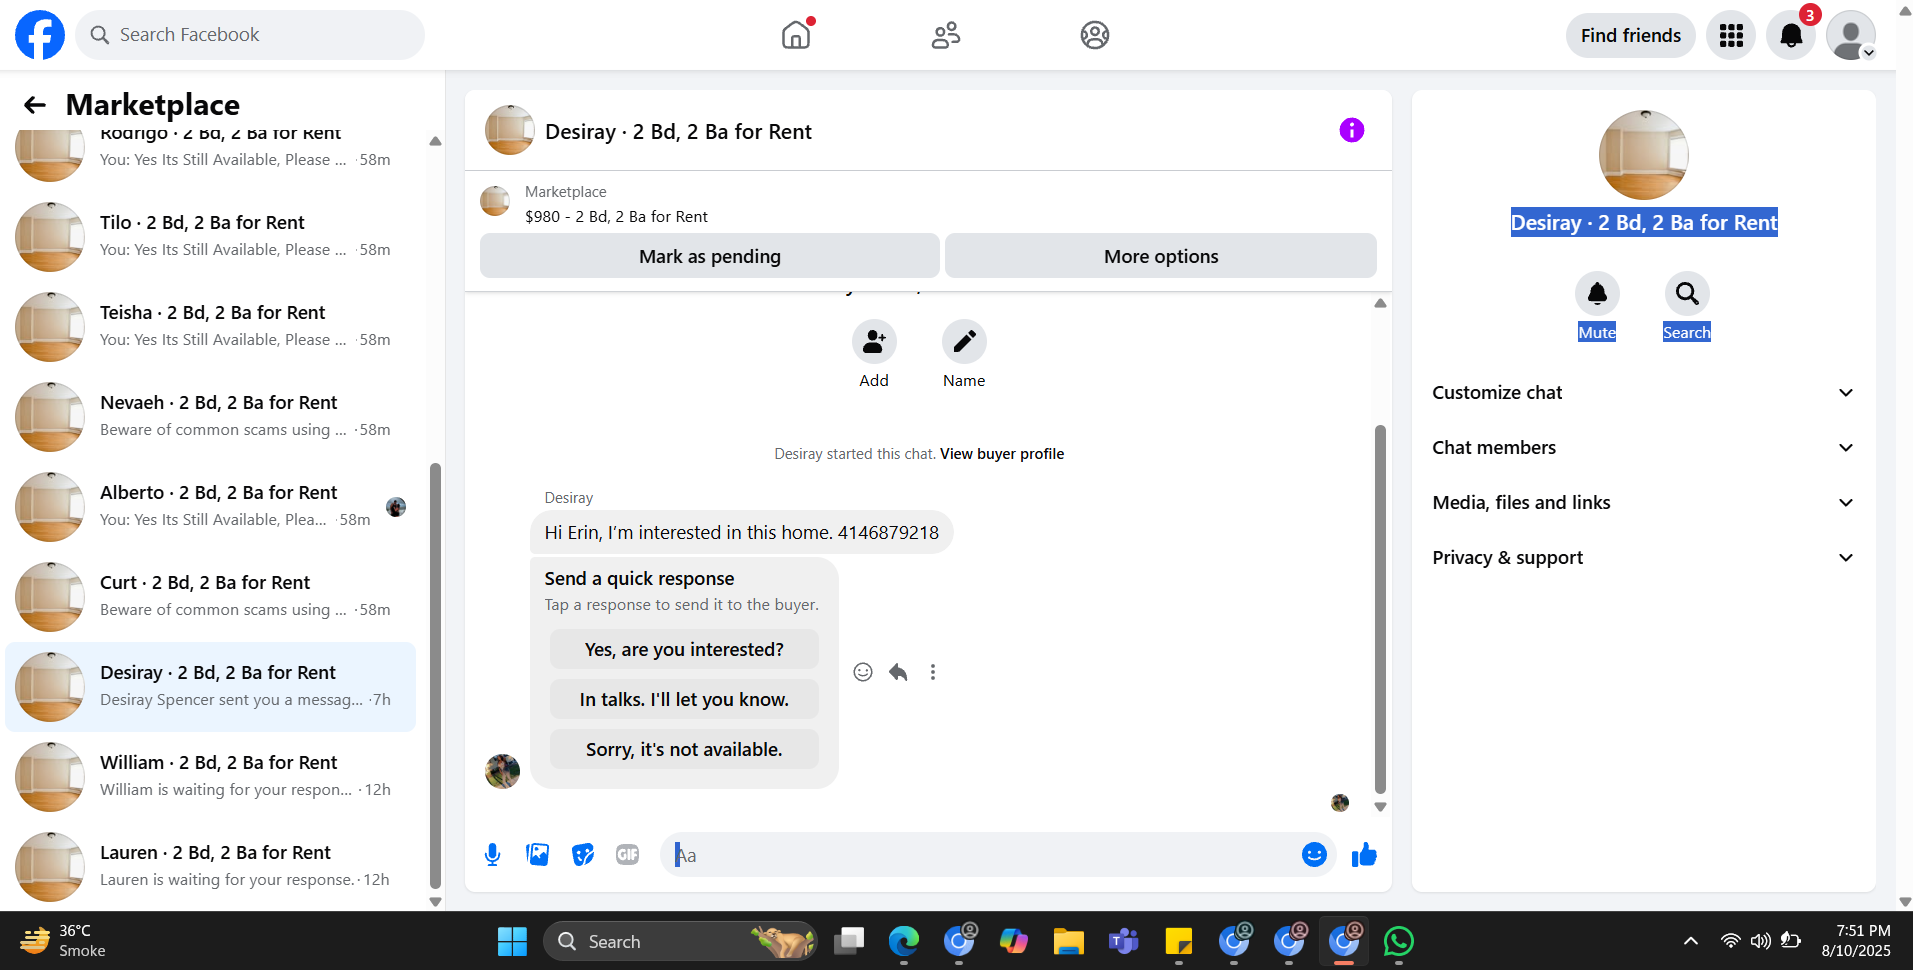Click Find friends button
This screenshot has width=1913, height=970.
[1631, 36]
